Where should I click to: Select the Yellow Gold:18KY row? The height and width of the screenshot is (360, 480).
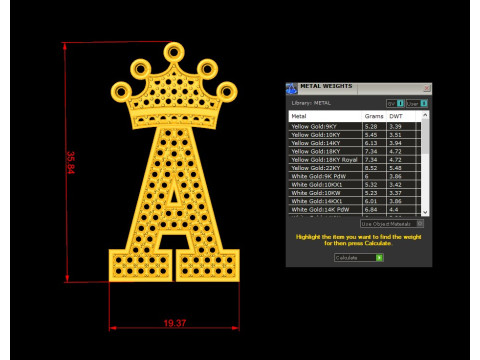(x=355, y=151)
